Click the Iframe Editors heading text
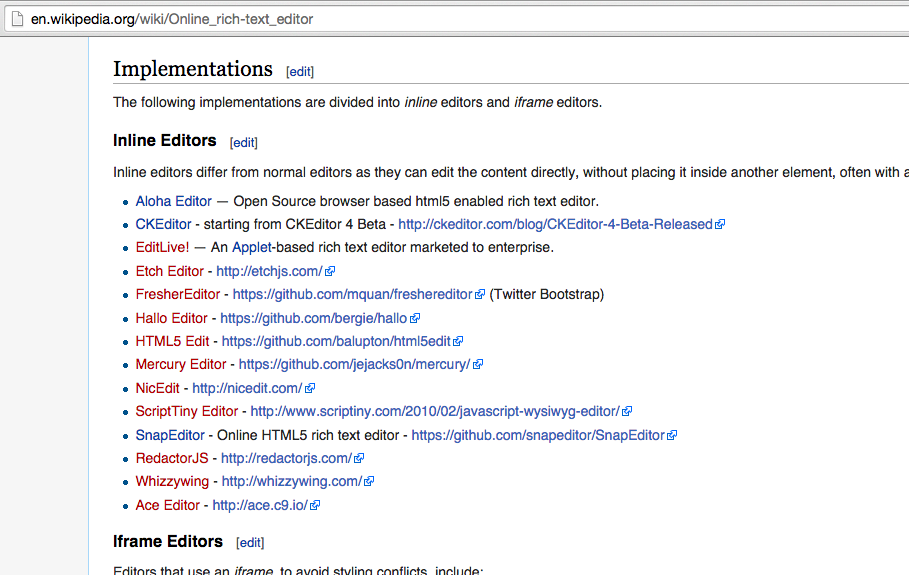The width and height of the screenshot is (909, 575). coord(168,541)
